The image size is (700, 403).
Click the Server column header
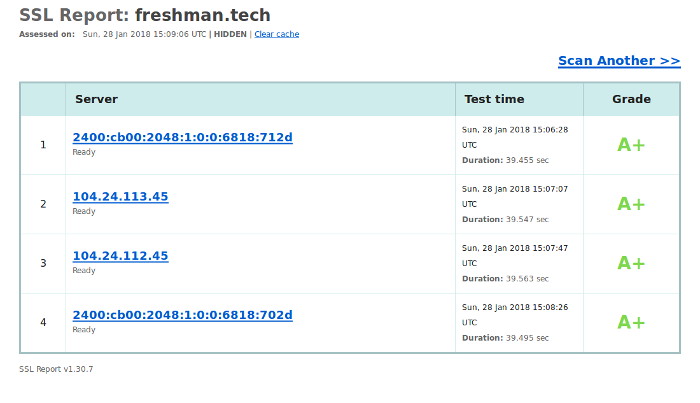96,99
